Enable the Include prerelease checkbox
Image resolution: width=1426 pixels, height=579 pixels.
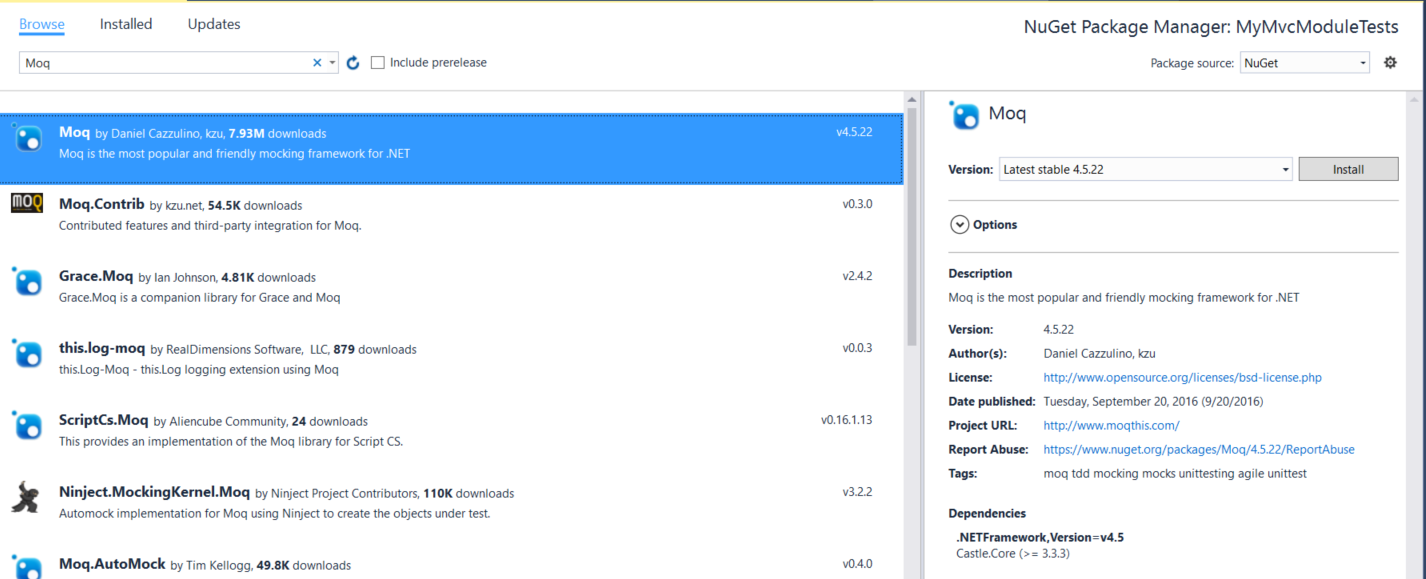[377, 62]
